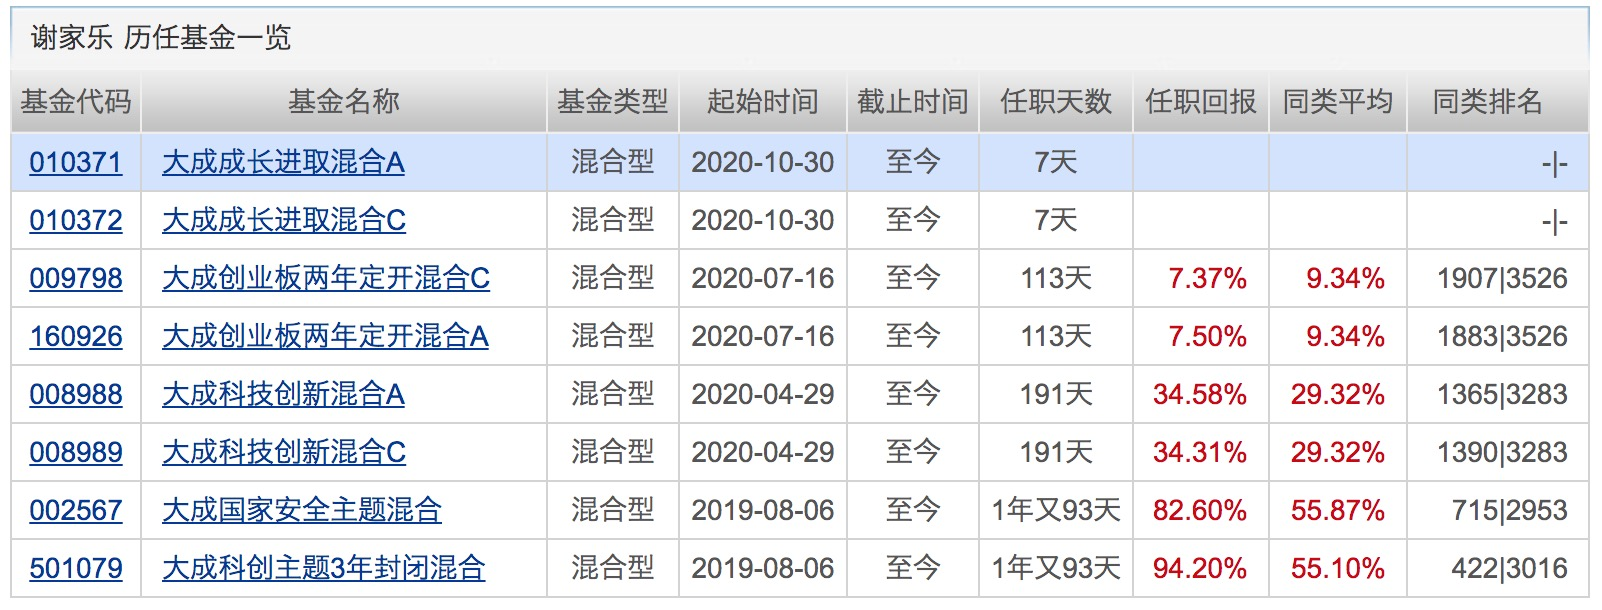Screen dimensions: 1602x610
Task: Click the 55.10% category average
Action: pos(1338,569)
